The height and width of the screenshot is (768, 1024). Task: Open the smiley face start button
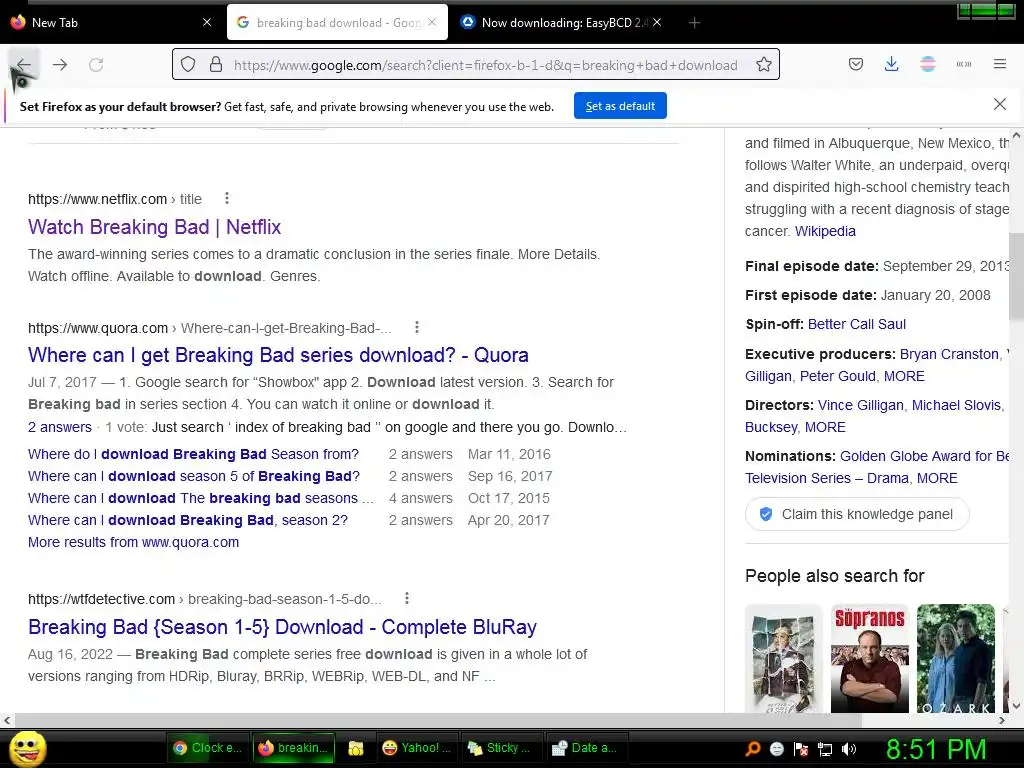27,748
